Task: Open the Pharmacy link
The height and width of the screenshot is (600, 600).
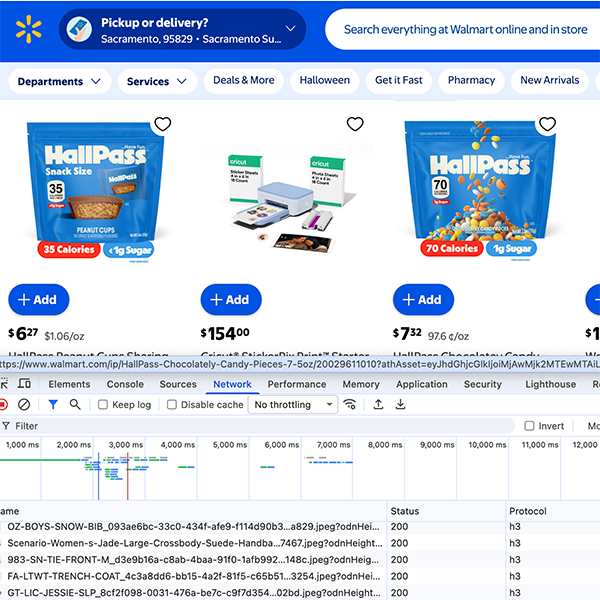Action: 471,80
